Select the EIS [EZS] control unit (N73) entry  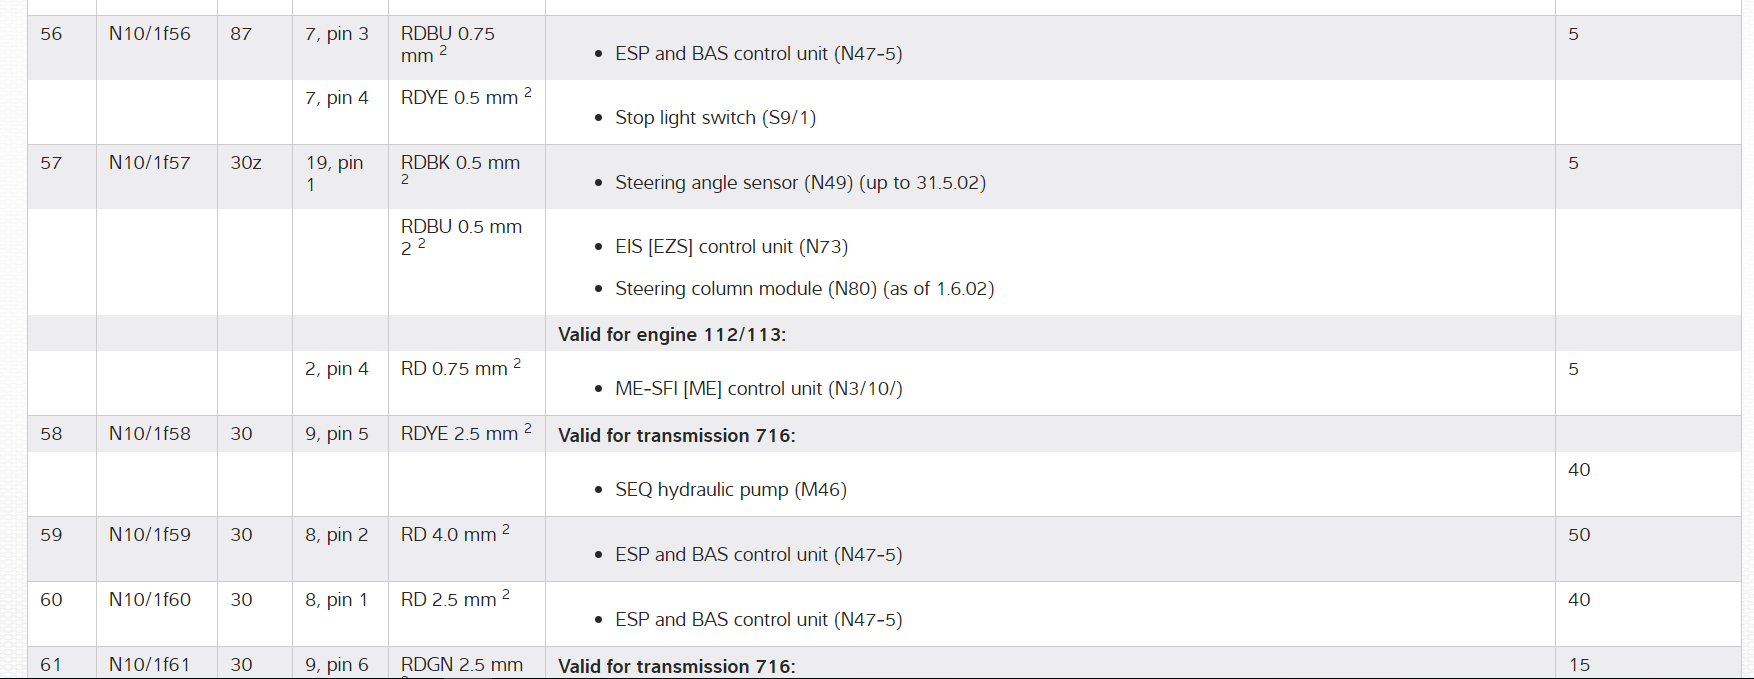[731, 247]
